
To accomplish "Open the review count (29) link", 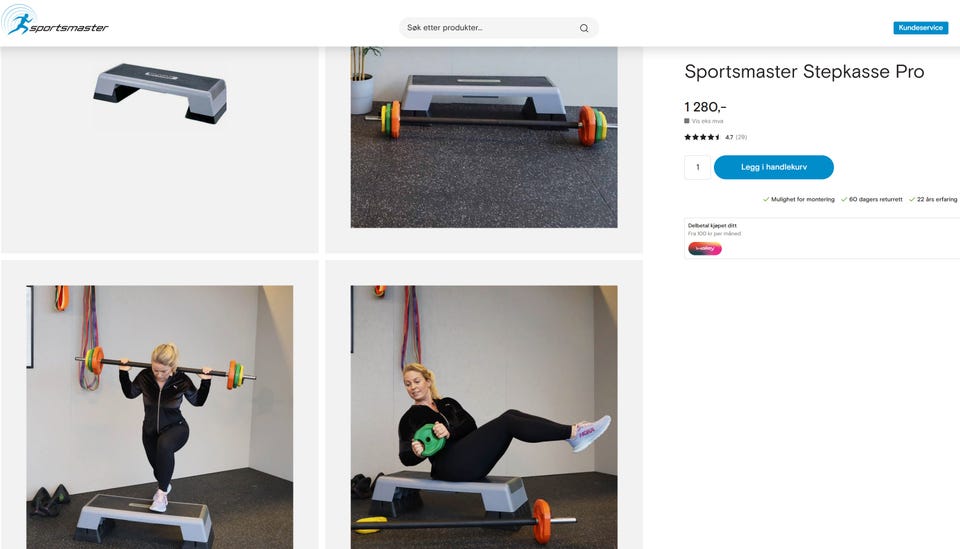I will click(741, 137).
